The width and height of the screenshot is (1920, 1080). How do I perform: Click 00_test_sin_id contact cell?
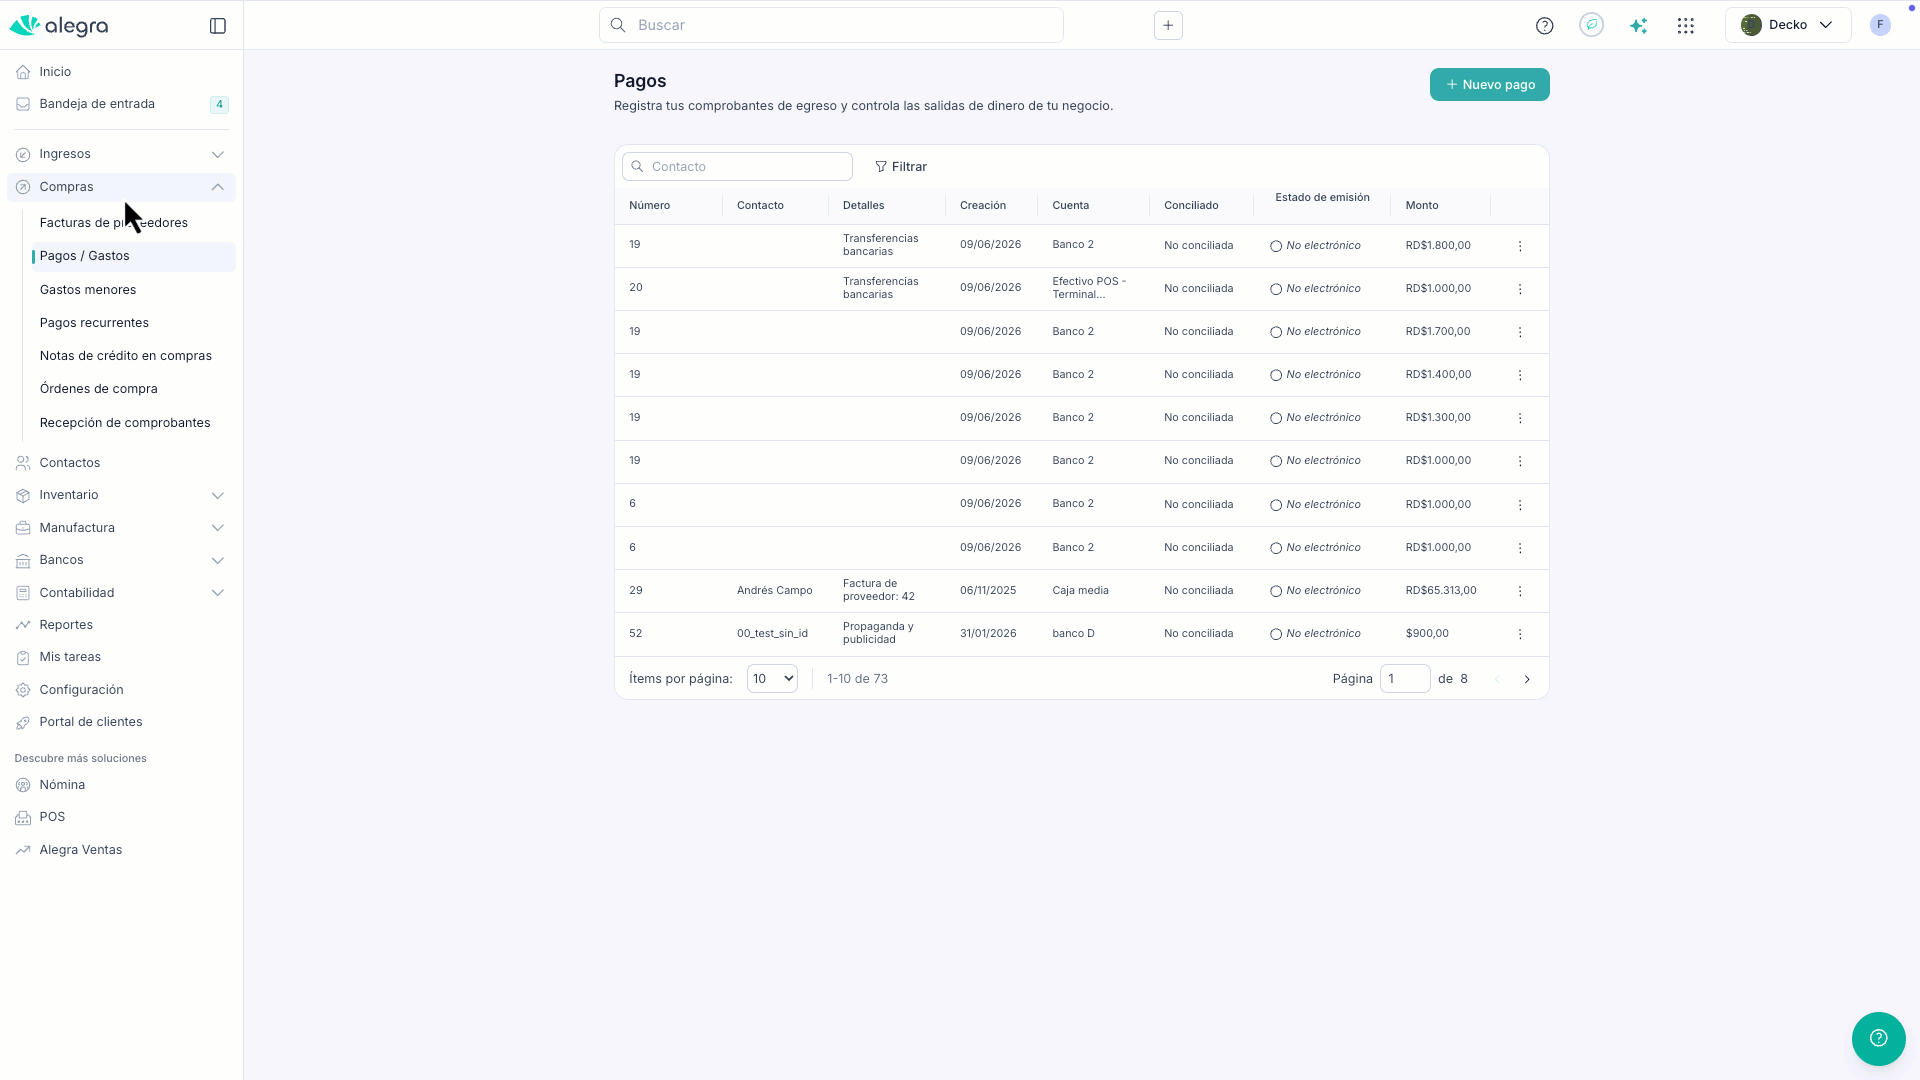(x=772, y=634)
